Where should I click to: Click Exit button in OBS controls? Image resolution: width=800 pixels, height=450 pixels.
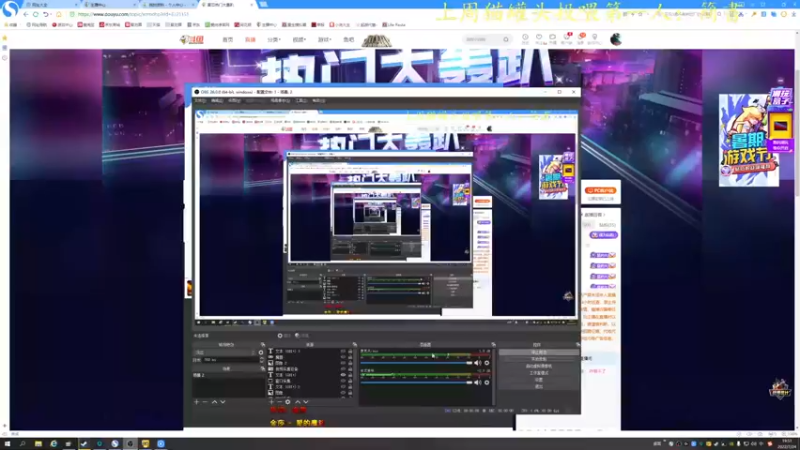coord(539,387)
